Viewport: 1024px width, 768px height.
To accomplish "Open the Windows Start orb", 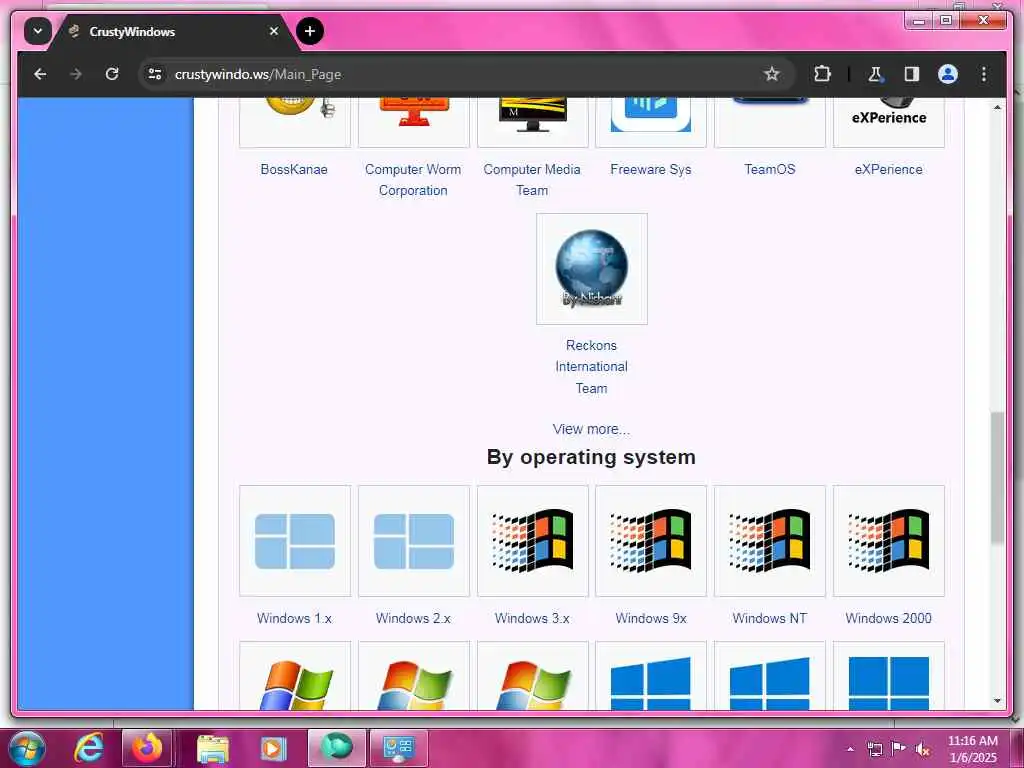I will point(27,748).
